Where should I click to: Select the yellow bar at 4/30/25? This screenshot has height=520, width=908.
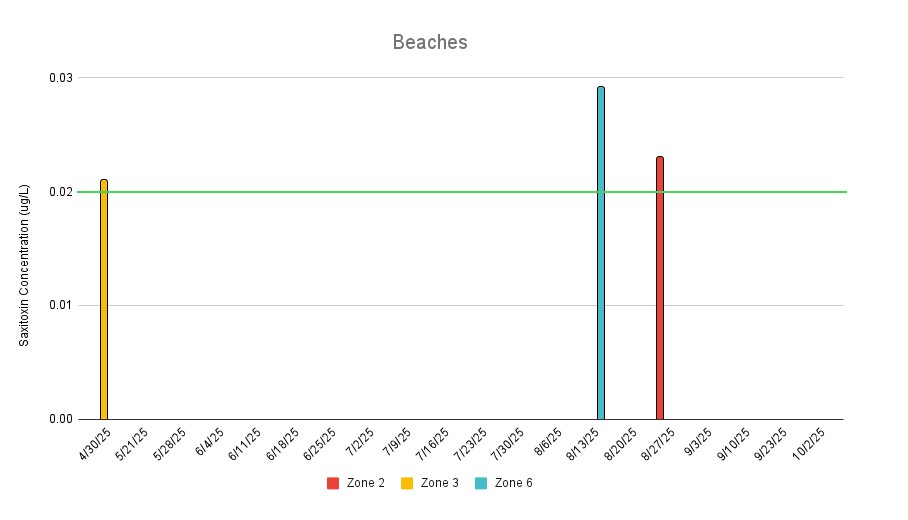[104, 300]
